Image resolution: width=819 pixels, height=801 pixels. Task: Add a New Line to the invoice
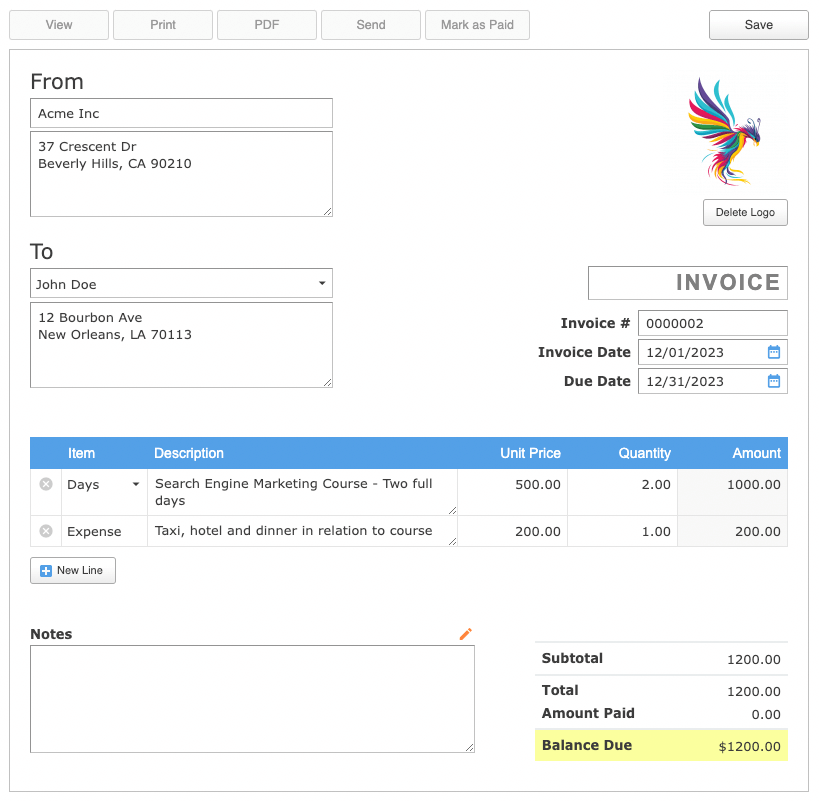[73, 570]
